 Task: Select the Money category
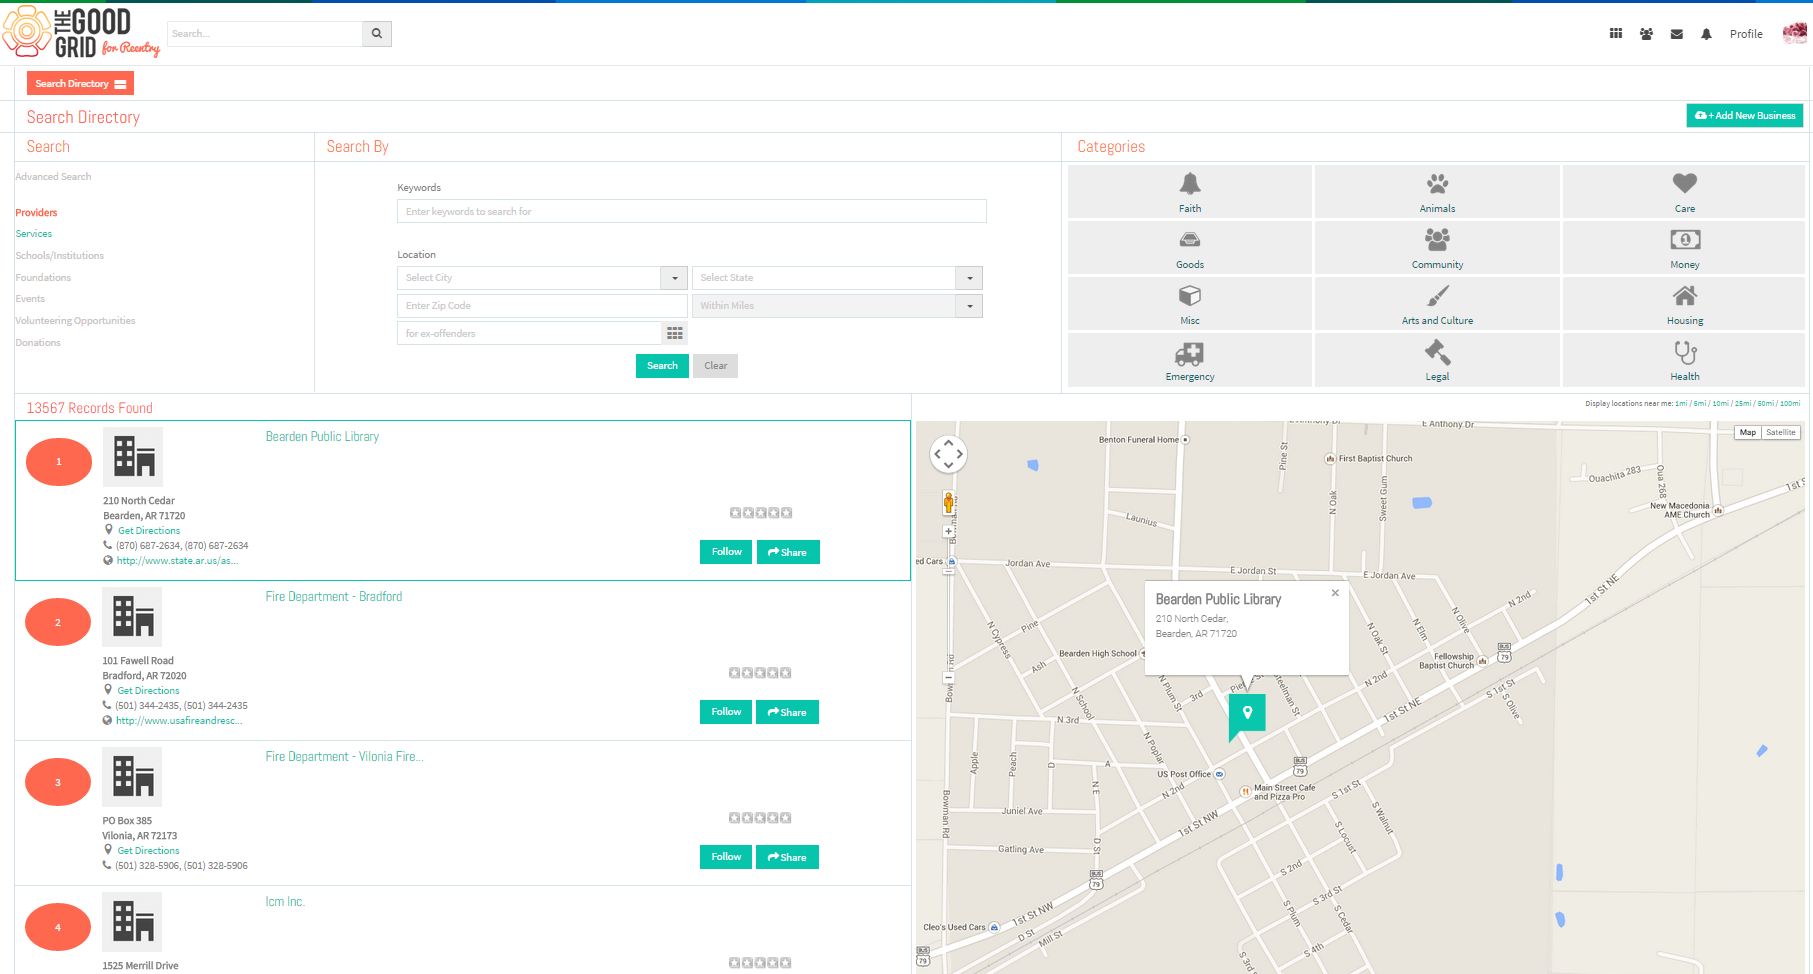pyautogui.click(x=1684, y=248)
